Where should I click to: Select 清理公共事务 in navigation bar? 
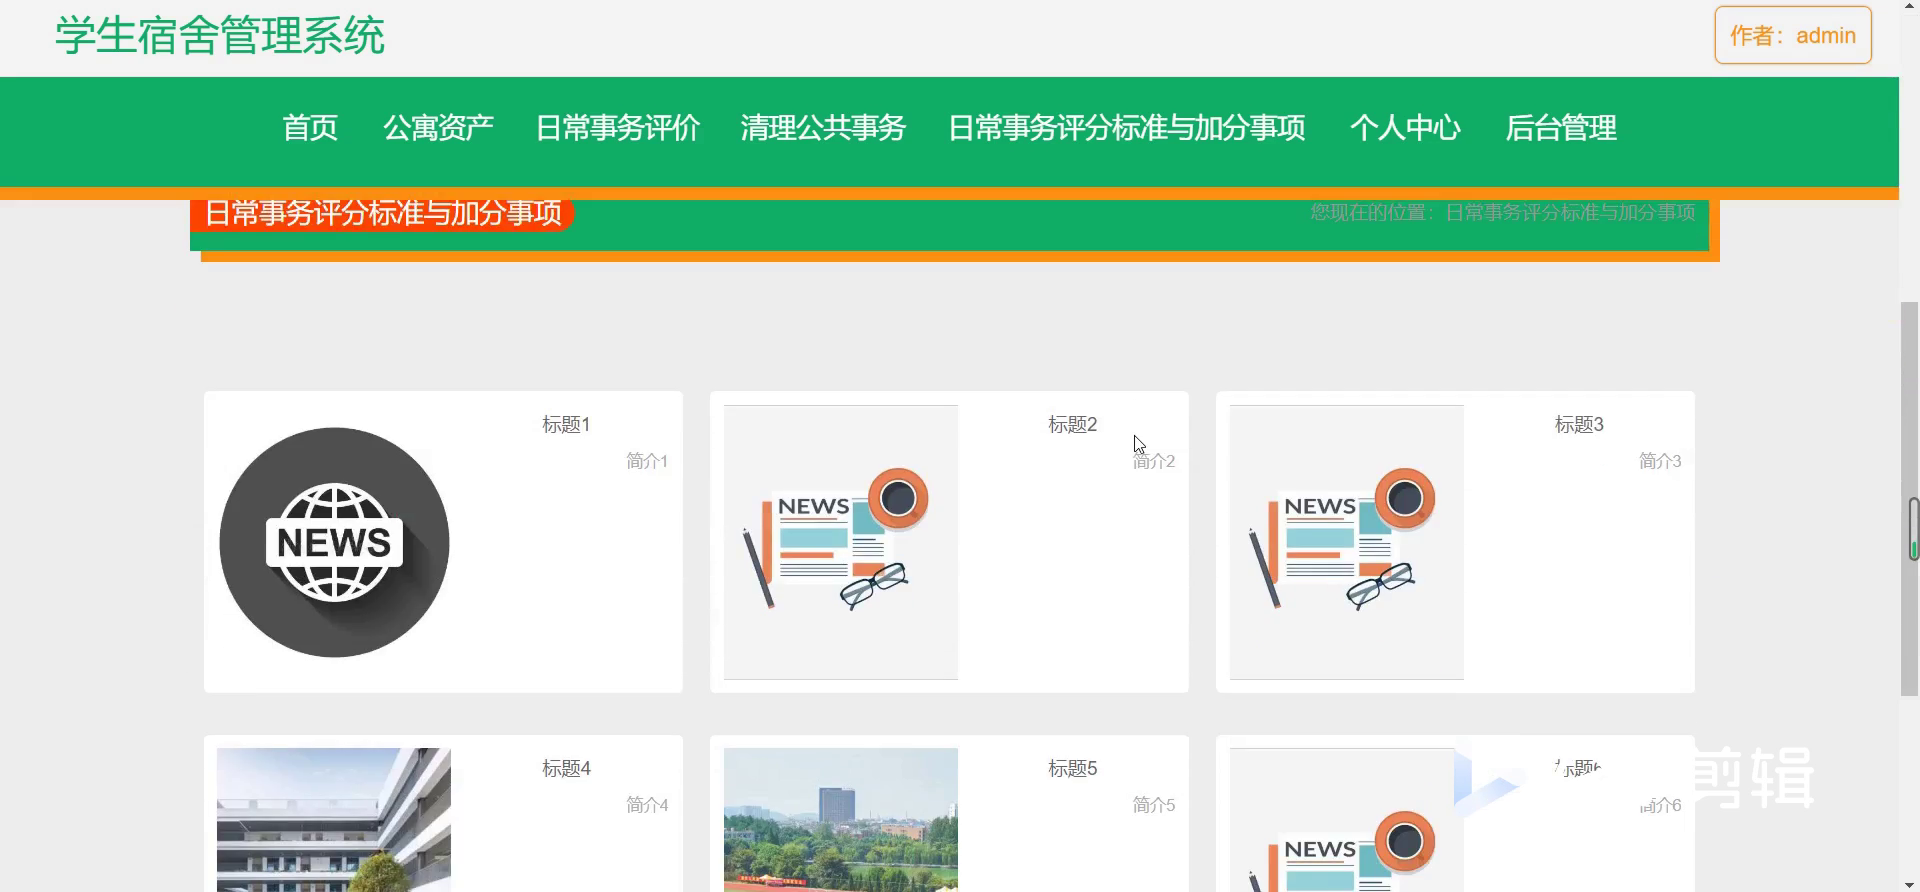pos(823,128)
